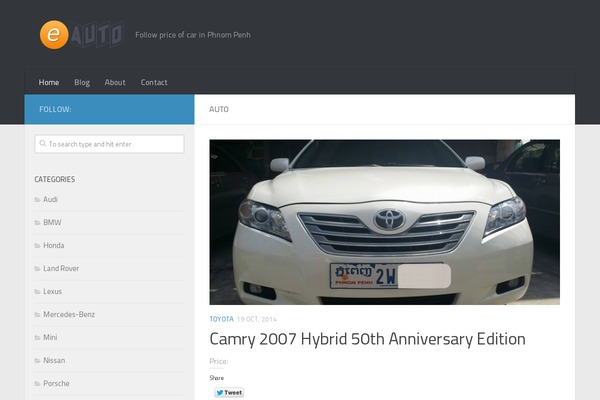The image size is (600, 400).
Task: Click the CATEGORIES heading
Action: [x=55, y=179]
